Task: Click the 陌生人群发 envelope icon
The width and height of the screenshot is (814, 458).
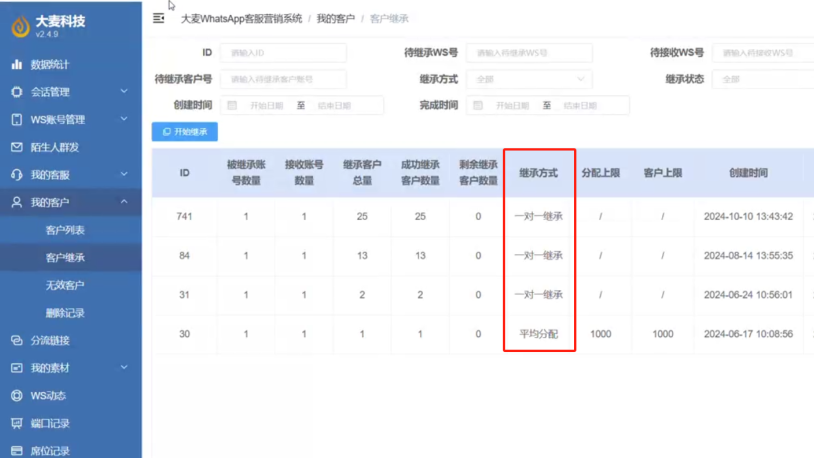Action: [17, 147]
